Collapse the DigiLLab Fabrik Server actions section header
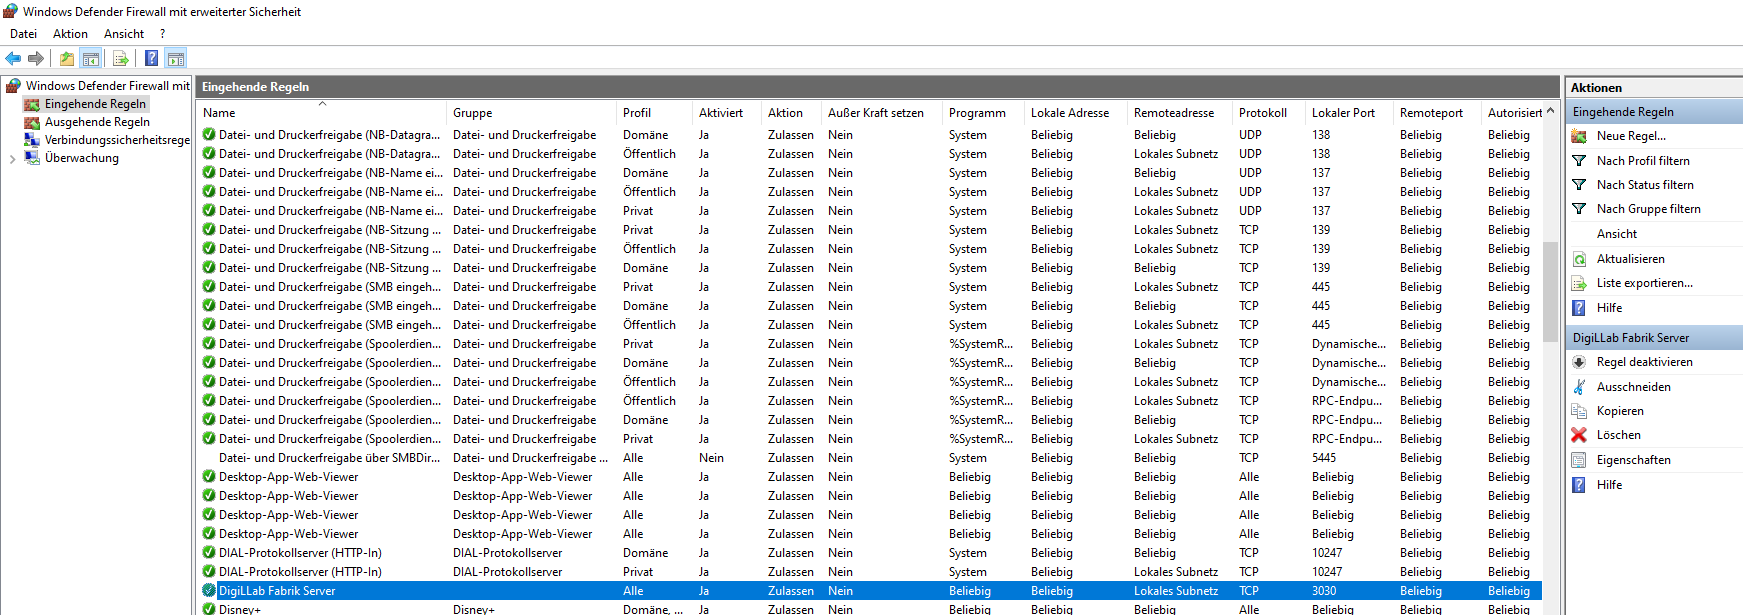This screenshot has height=615, width=1743. click(1654, 338)
